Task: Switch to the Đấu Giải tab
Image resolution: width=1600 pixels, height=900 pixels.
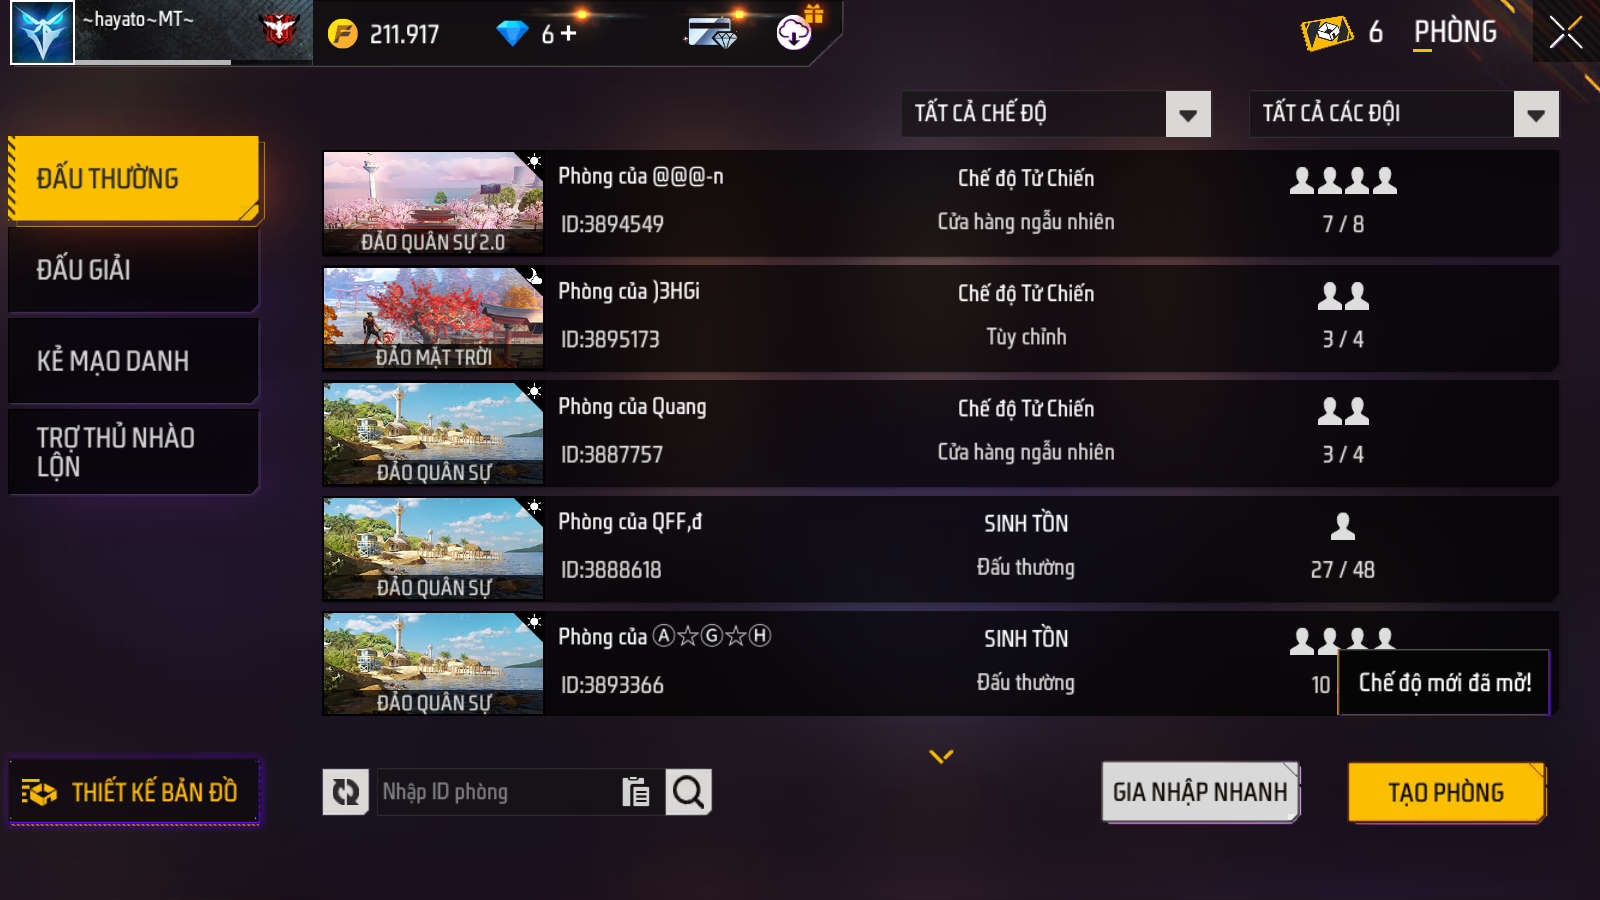Action: coord(134,269)
